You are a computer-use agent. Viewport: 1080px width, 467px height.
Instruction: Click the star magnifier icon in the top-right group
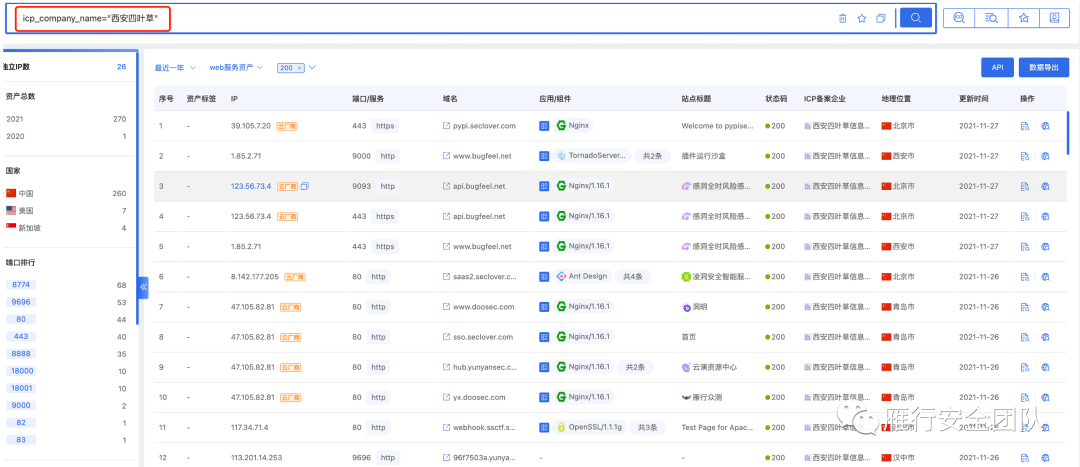tap(1024, 18)
